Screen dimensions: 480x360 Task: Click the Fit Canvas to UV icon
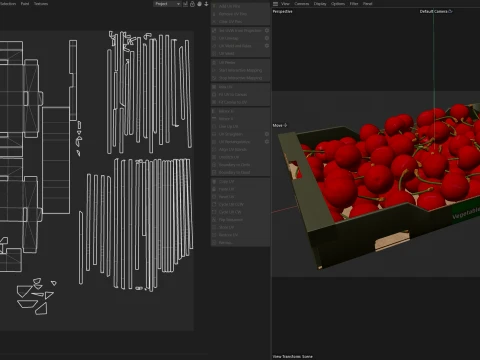214,102
